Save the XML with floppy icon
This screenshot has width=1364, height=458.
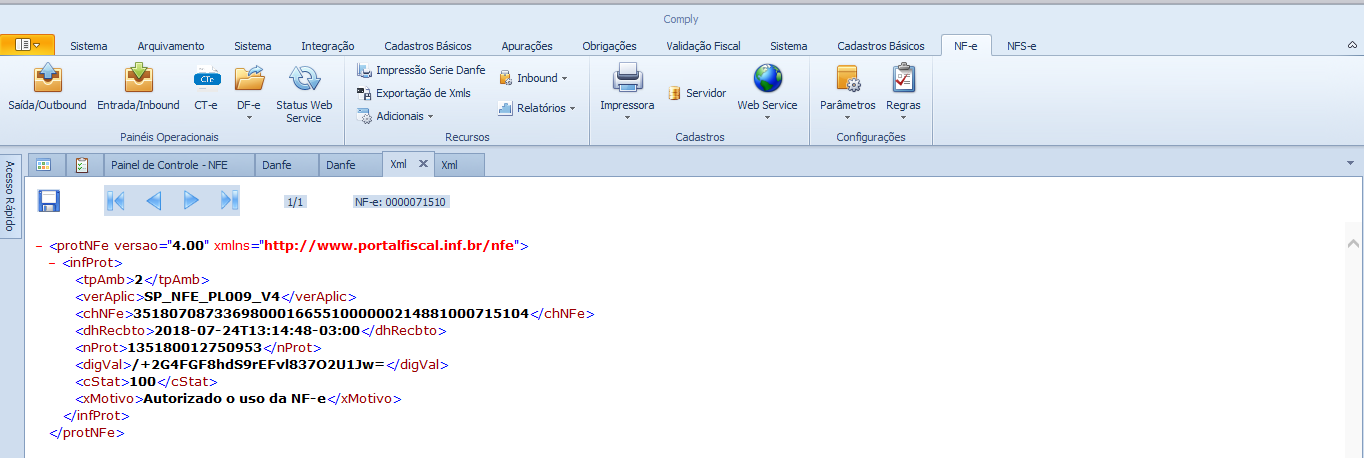(x=49, y=201)
